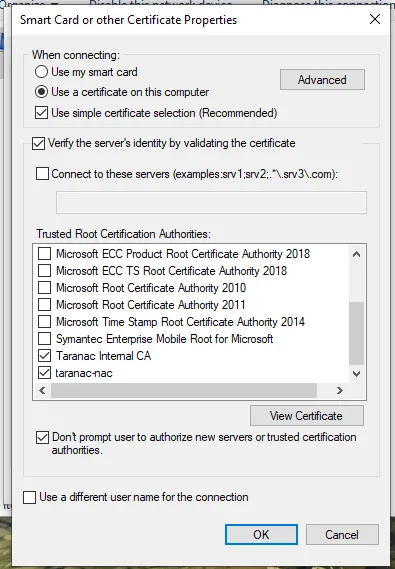
Task: Select 'Taranac Internal CA' list entry text
Action: [x=103, y=356]
